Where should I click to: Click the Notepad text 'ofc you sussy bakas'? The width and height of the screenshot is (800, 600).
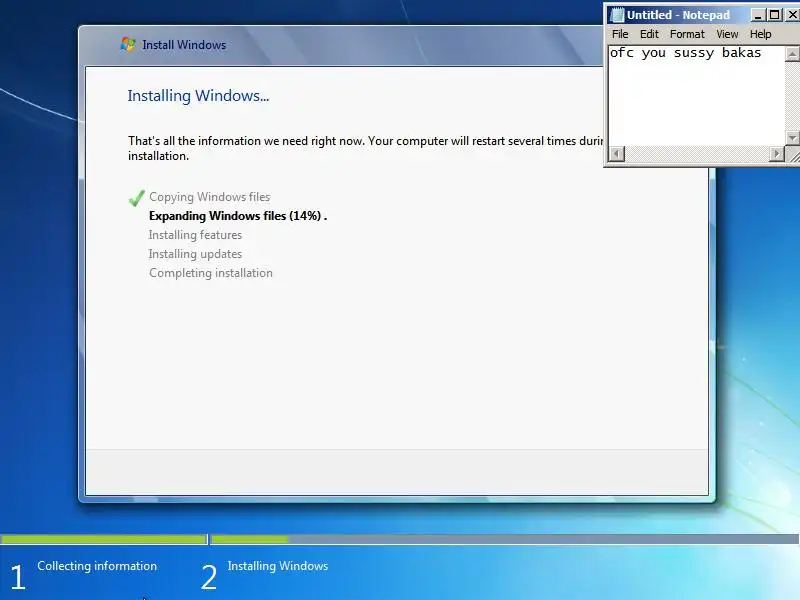pos(685,53)
